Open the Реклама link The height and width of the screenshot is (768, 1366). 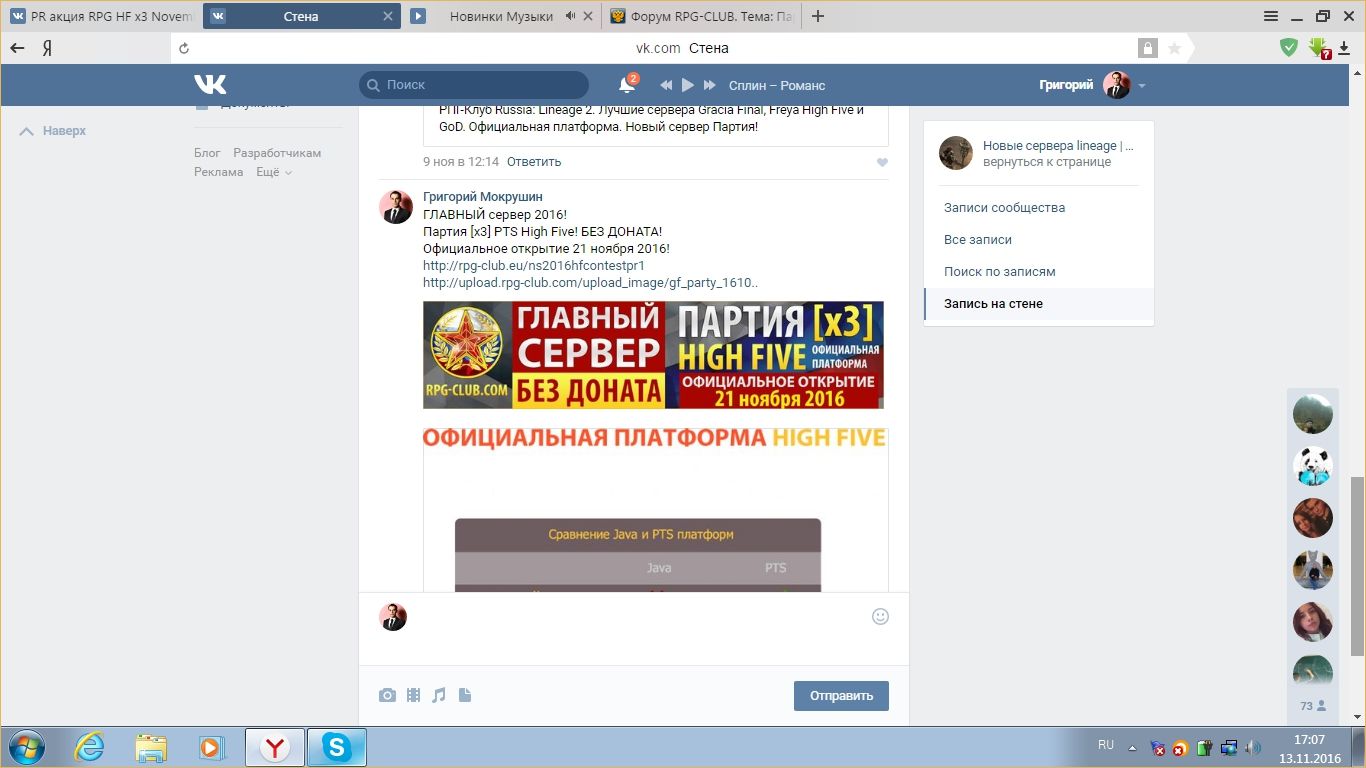(x=219, y=172)
